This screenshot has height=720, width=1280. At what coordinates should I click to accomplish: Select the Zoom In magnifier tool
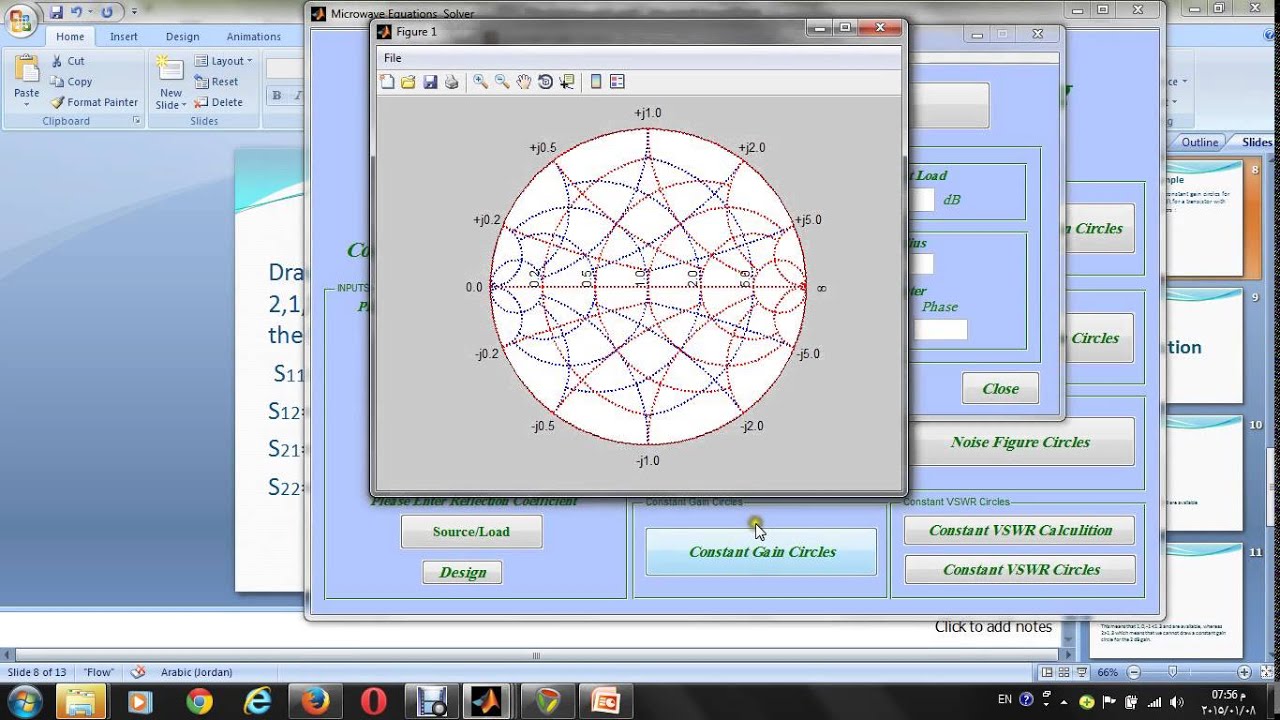[x=480, y=82]
